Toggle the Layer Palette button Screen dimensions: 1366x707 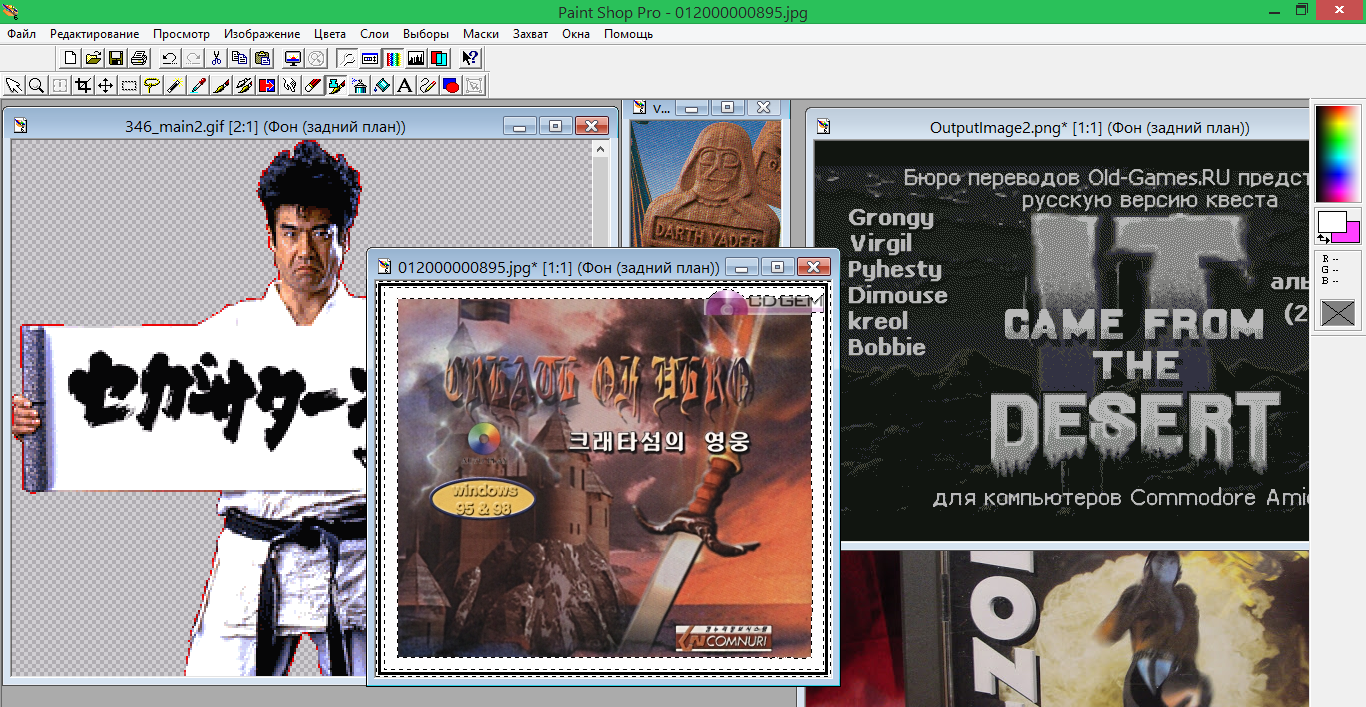[x=439, y=58]
